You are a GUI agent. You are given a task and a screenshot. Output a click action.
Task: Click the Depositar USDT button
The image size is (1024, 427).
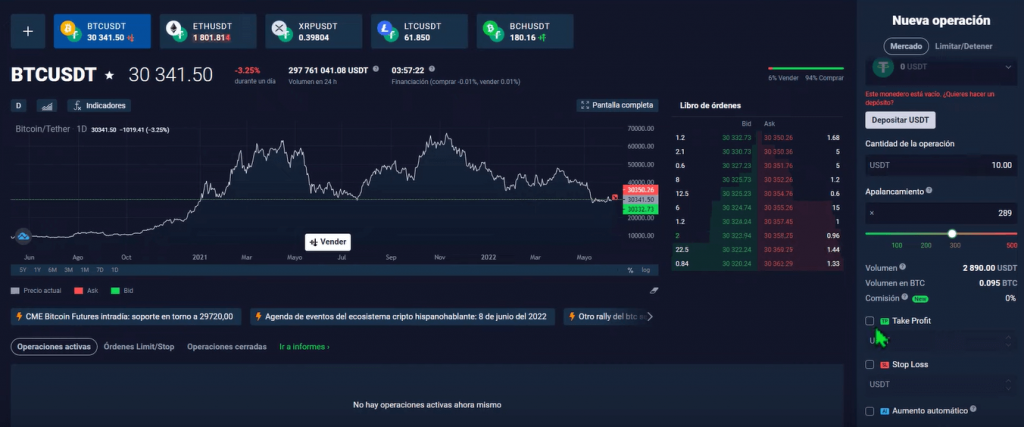click(901, 120)
